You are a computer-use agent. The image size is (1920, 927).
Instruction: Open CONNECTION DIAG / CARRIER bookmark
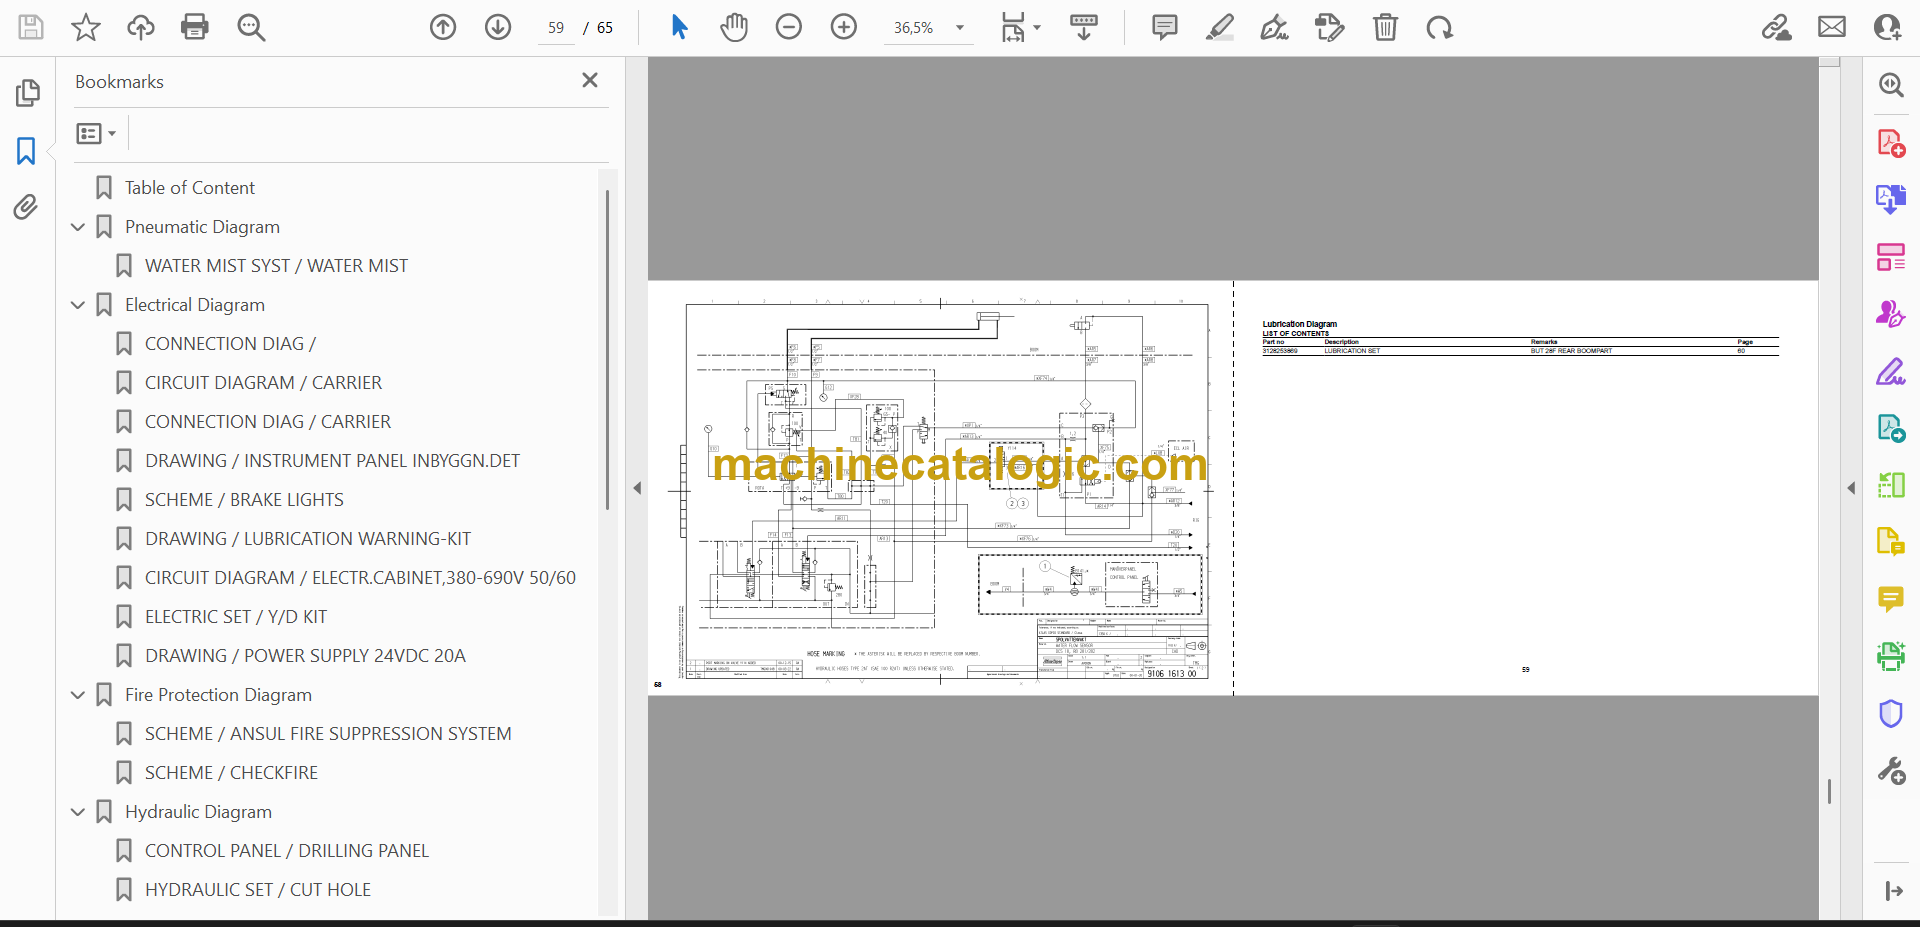[x=268, y=422]
